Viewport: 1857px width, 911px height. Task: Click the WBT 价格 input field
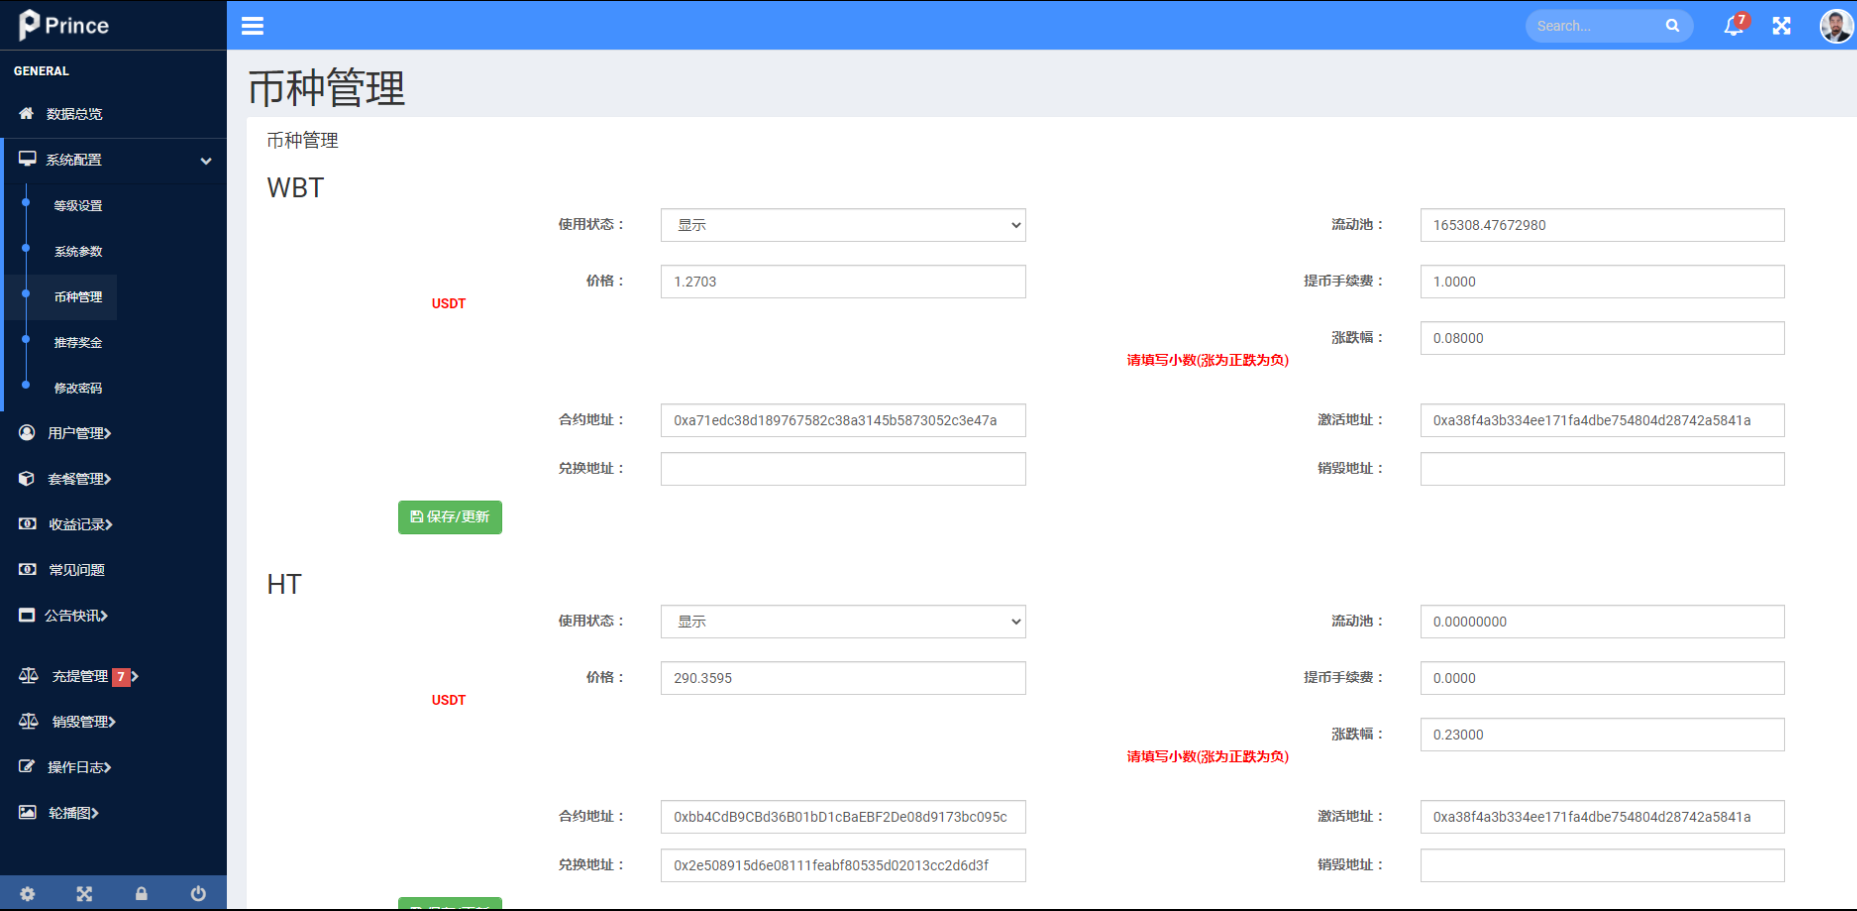click(x=842, y=281)
